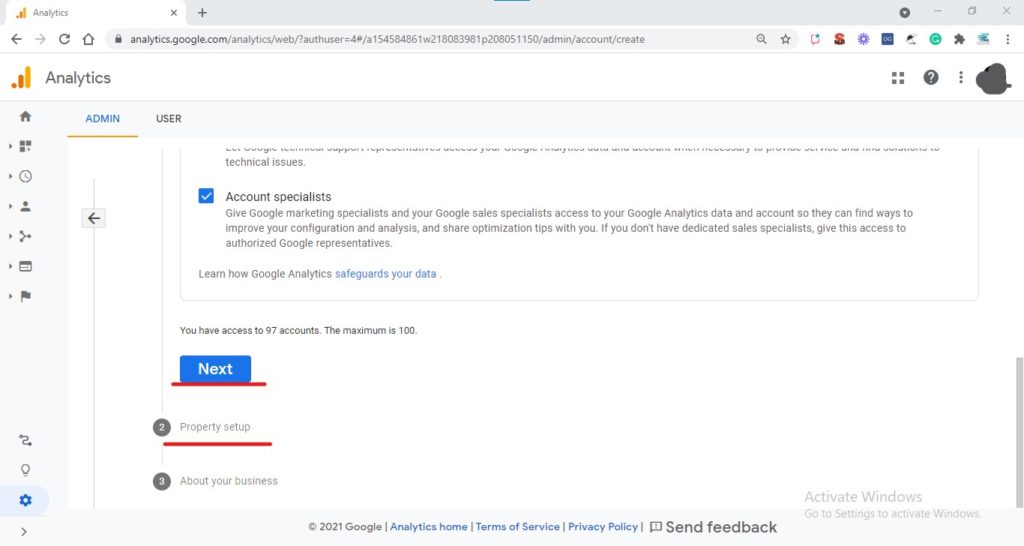Click the blue Next button

click(x=216, y=369)
